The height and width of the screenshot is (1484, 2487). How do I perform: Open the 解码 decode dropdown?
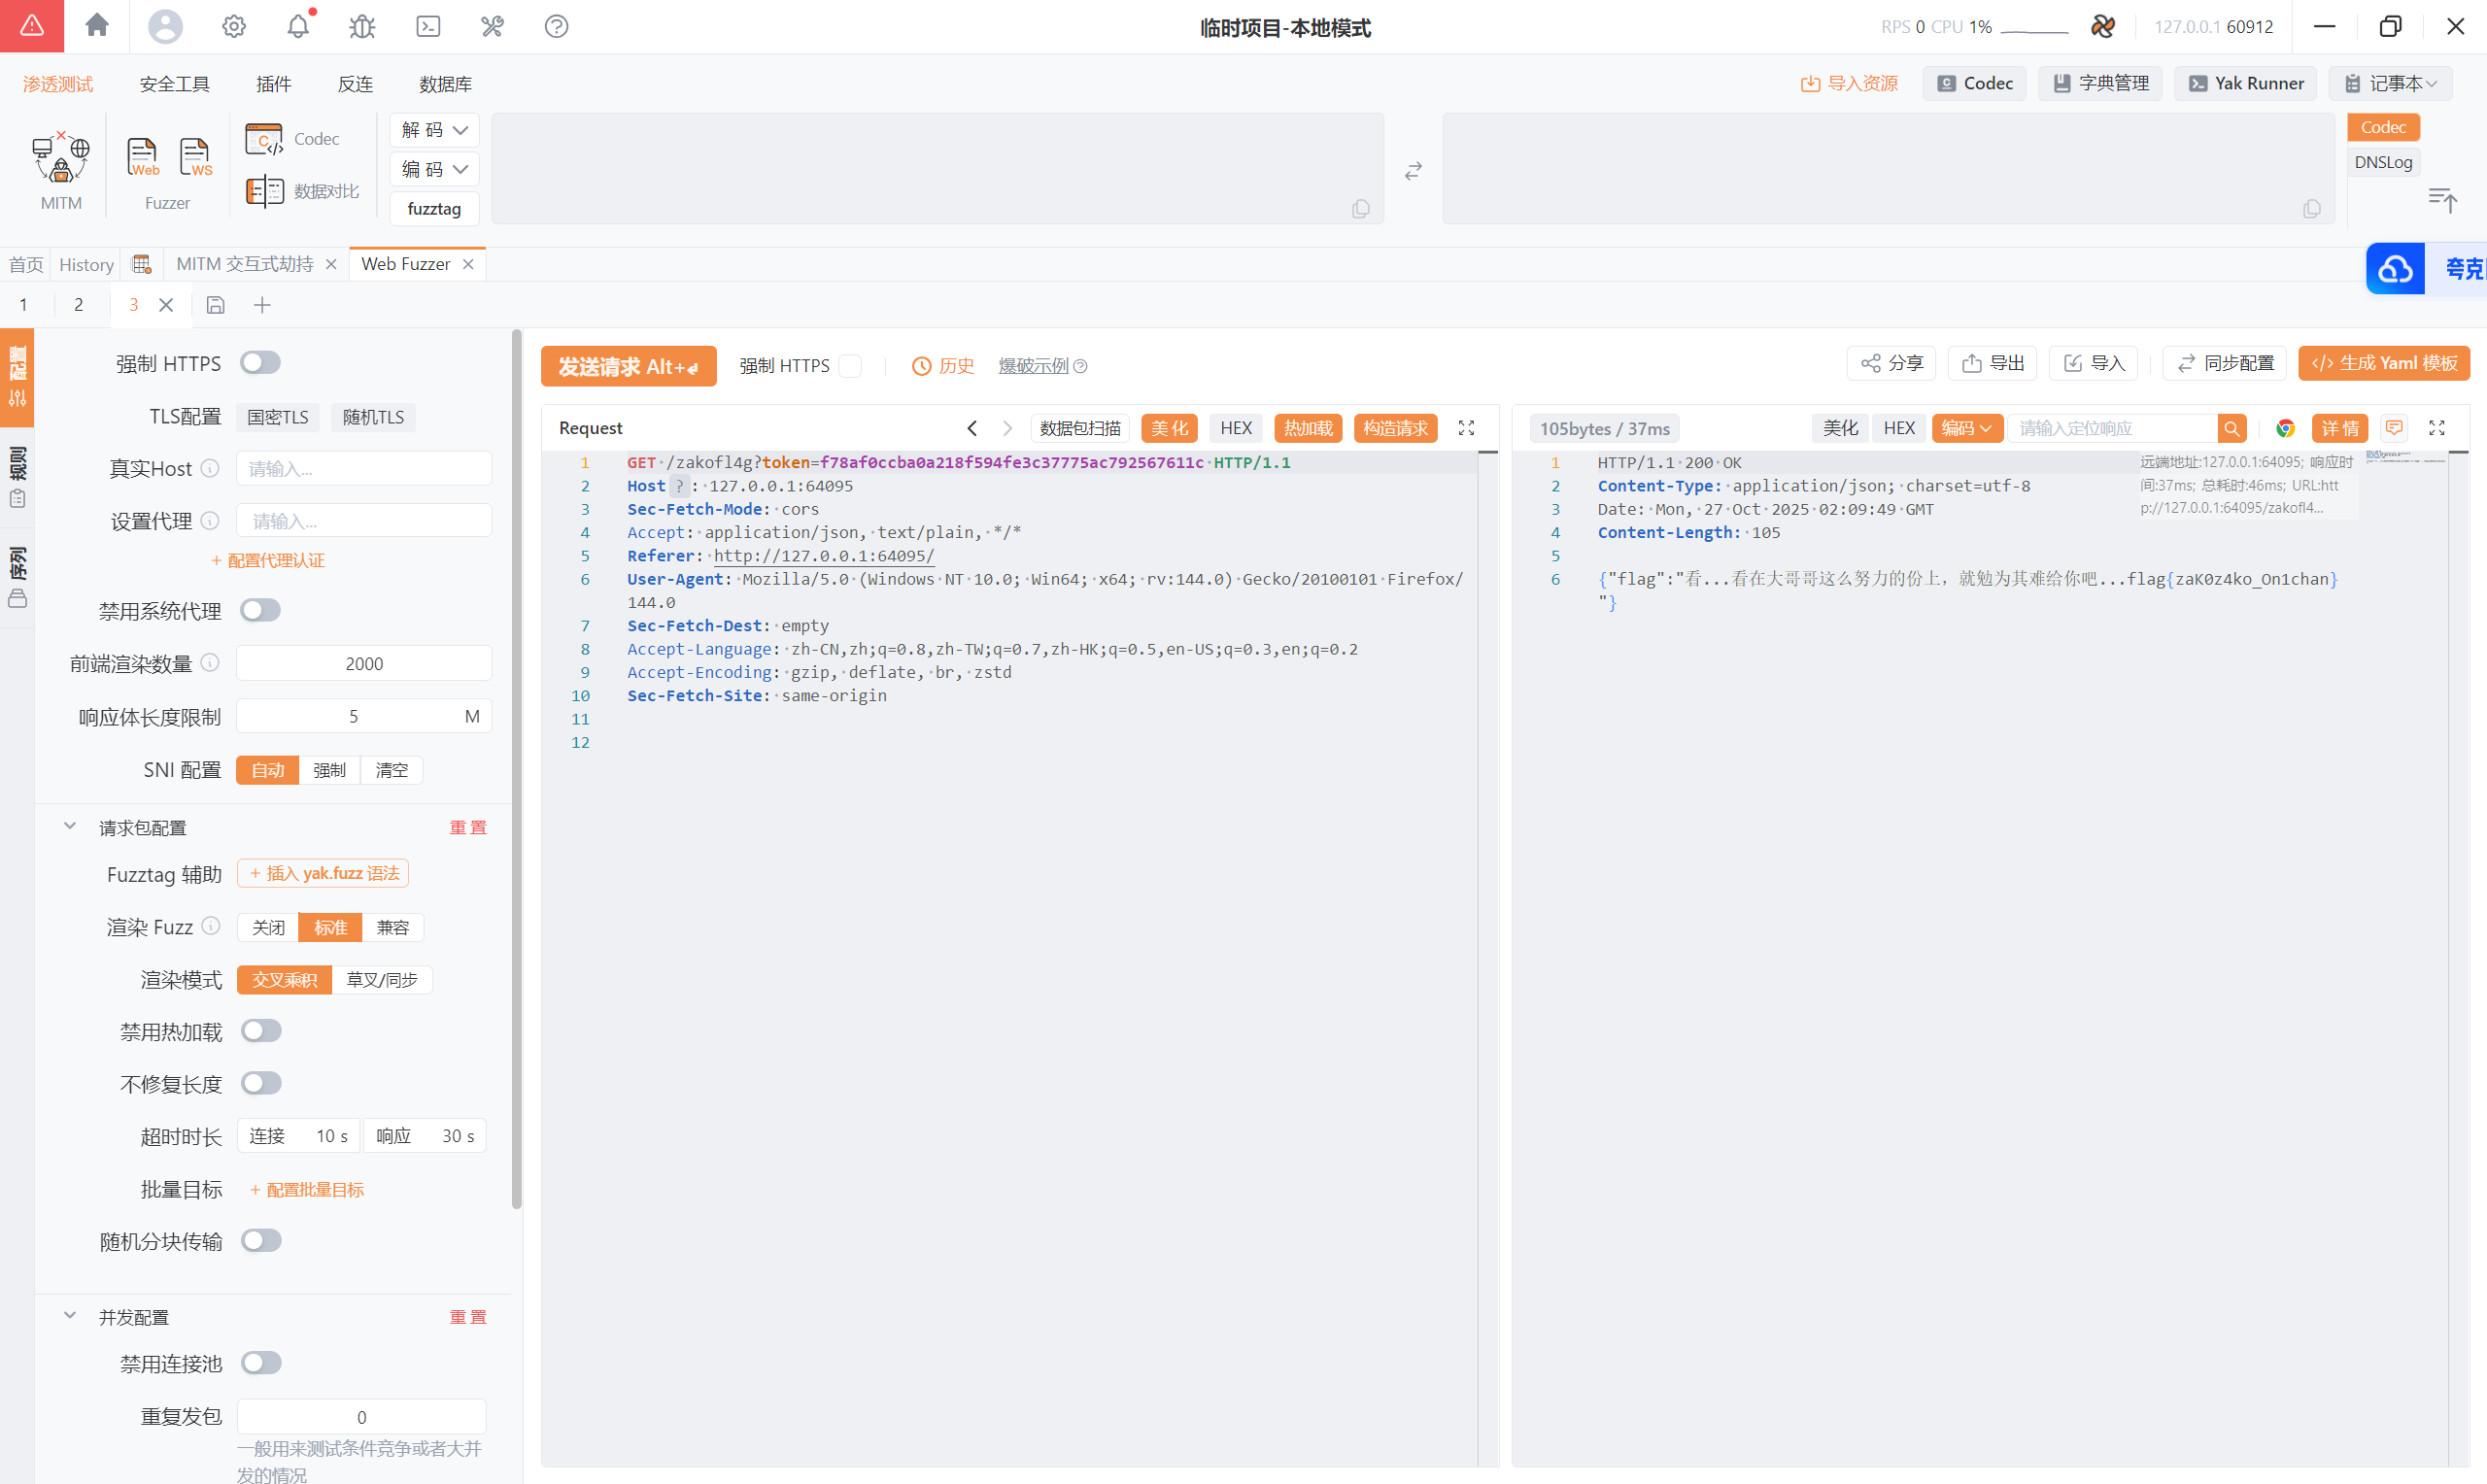(x=434, y=130)
